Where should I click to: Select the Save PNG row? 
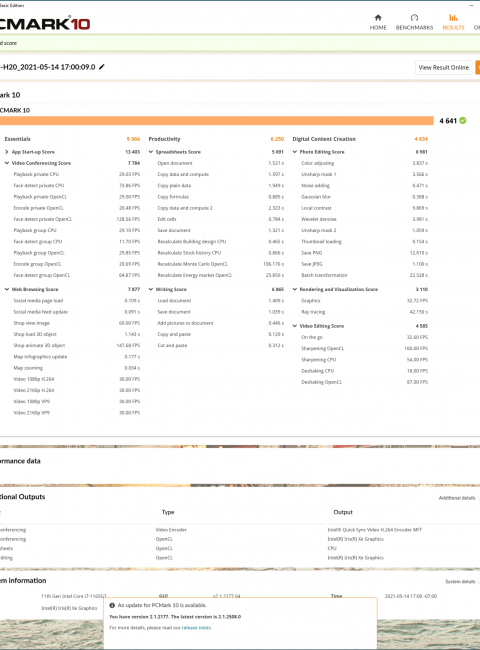[364, 253]
